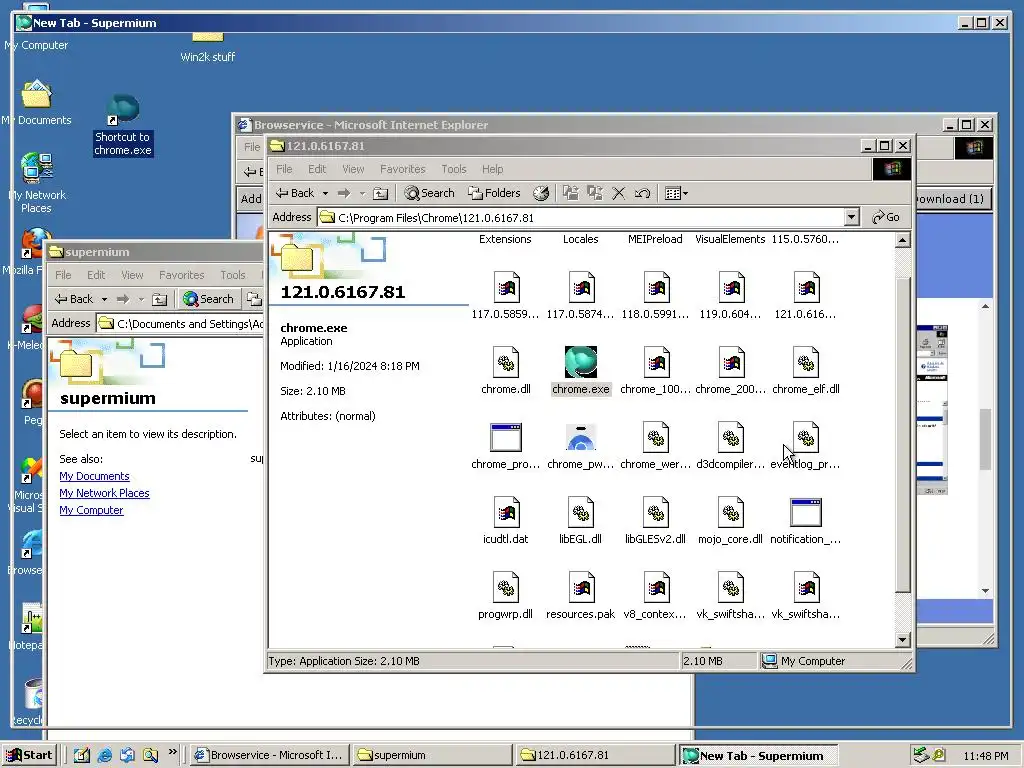
Task: Click Search button in supermium window toolbar
Action: pyautogui.click(x=208, y=299)
